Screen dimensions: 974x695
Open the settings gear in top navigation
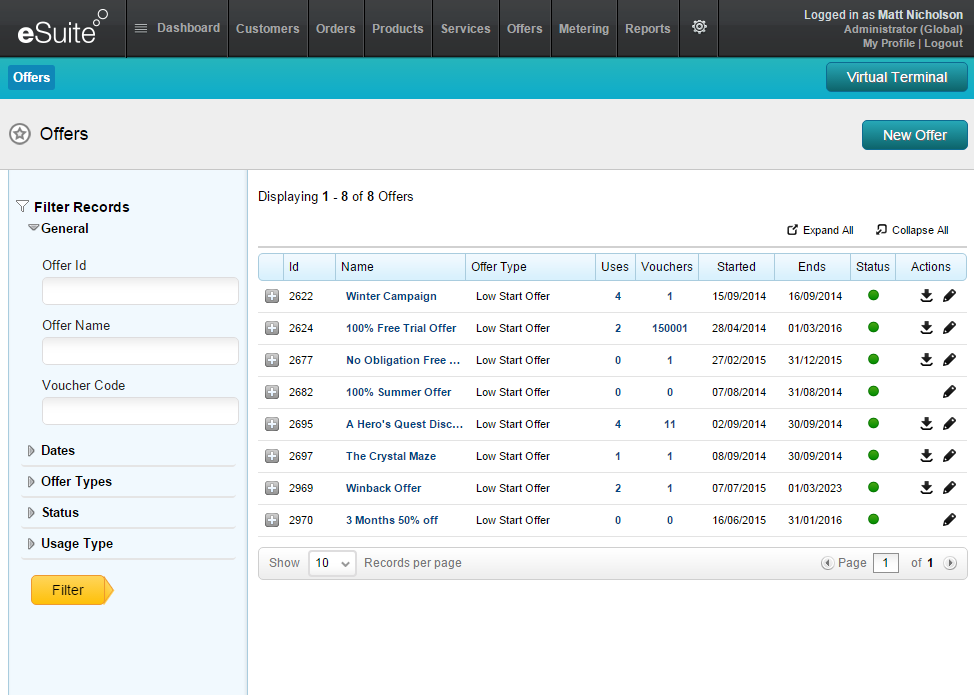[x=699, y=28]
